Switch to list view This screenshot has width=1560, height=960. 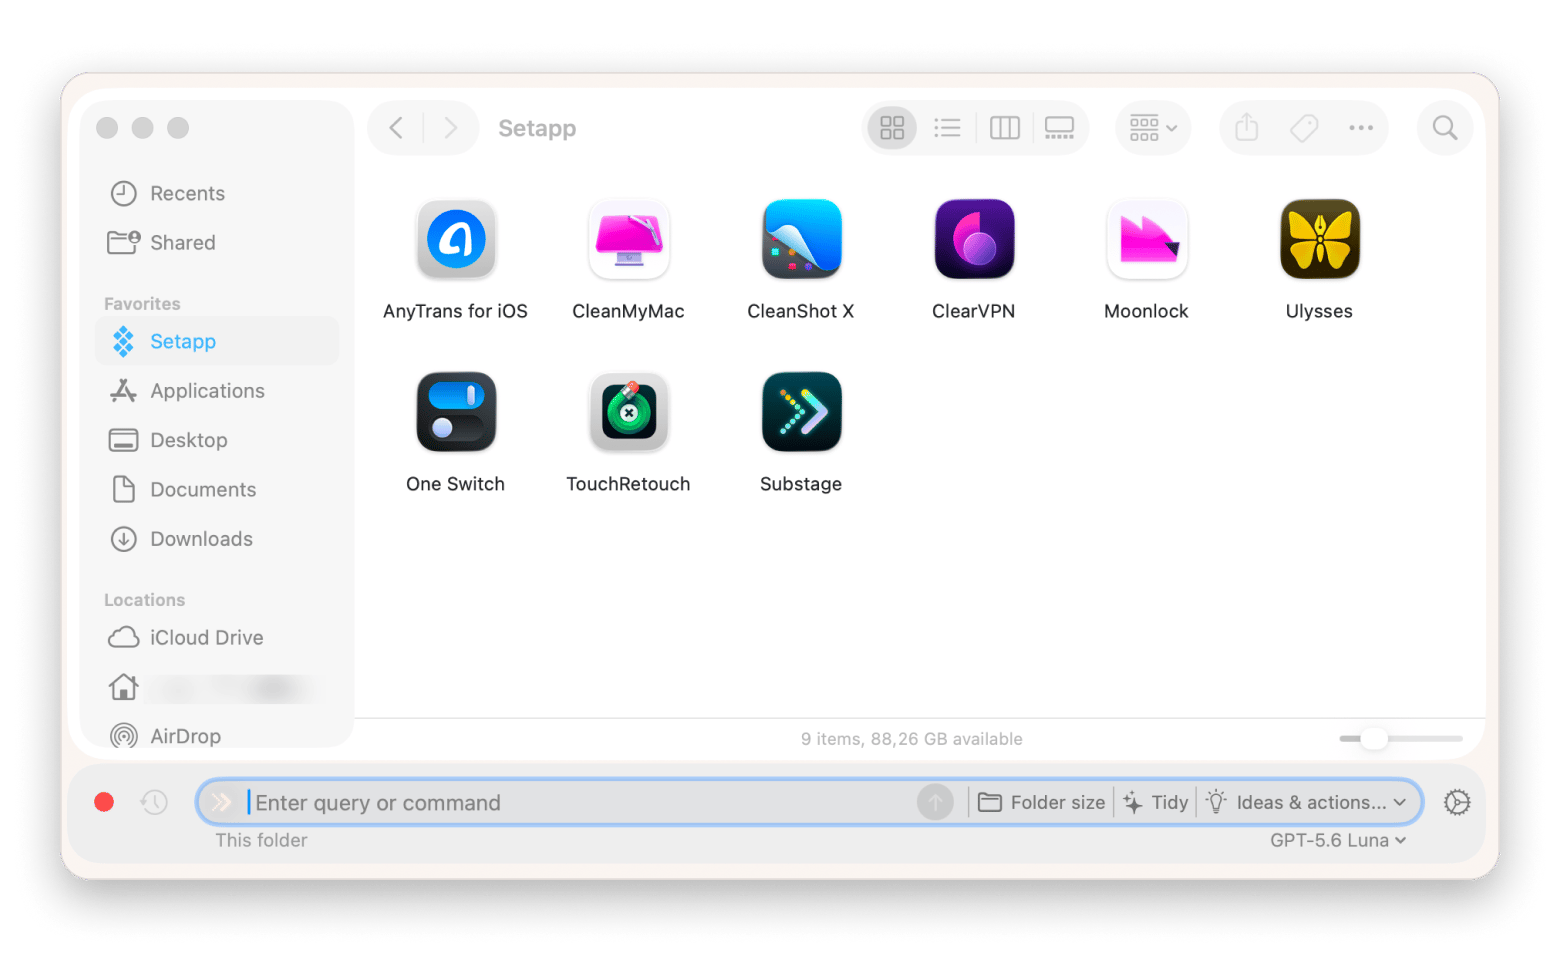(947, 128)
